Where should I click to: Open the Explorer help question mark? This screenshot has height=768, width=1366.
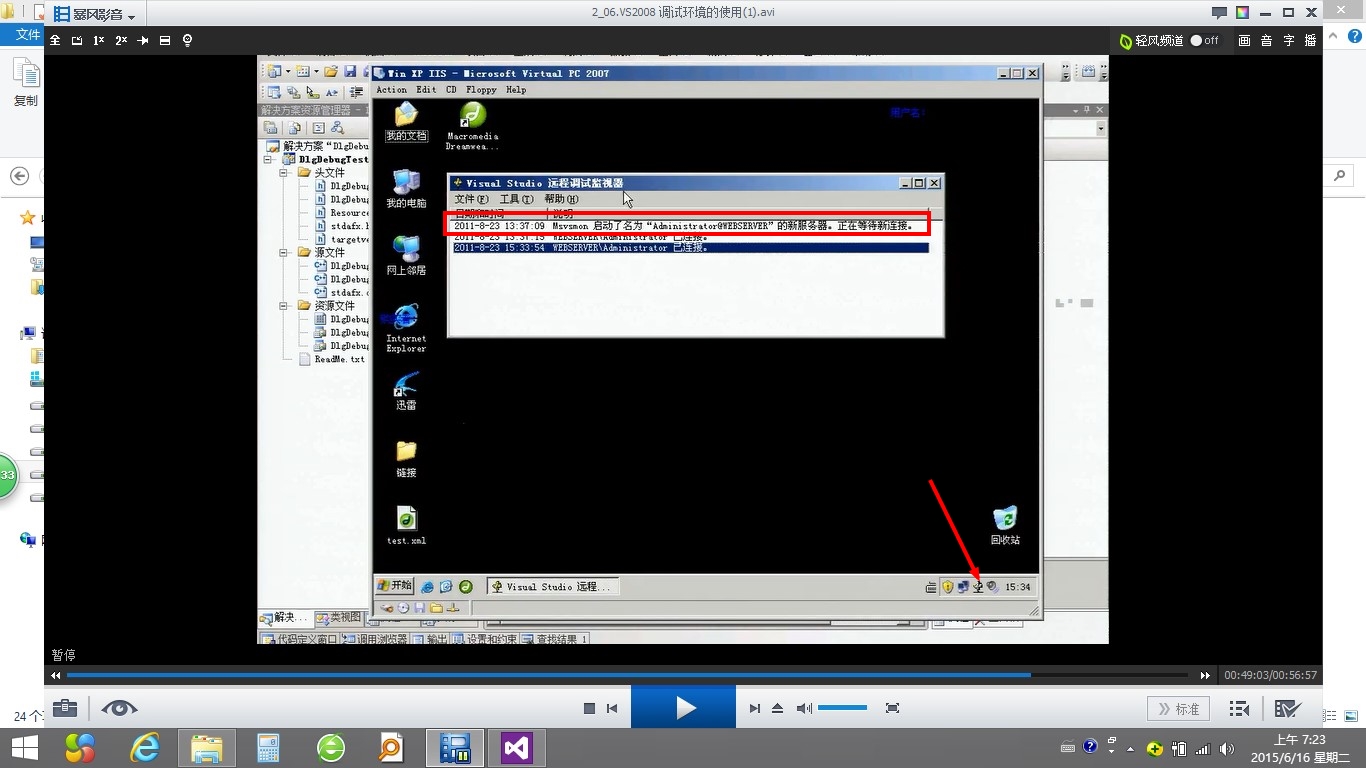[x=1355, y=35]
